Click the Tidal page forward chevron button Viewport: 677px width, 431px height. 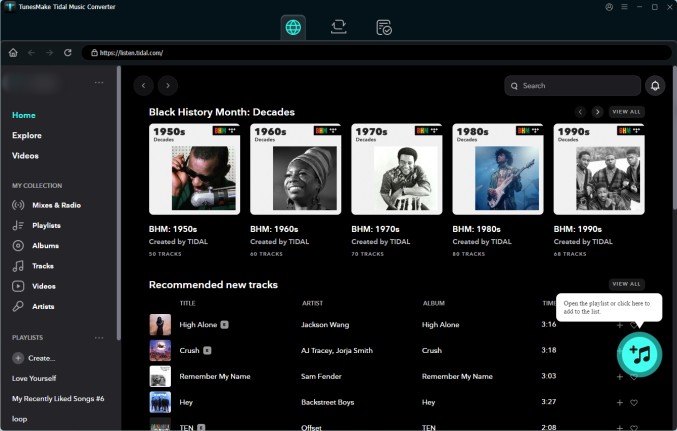click(x=168, y=86)
